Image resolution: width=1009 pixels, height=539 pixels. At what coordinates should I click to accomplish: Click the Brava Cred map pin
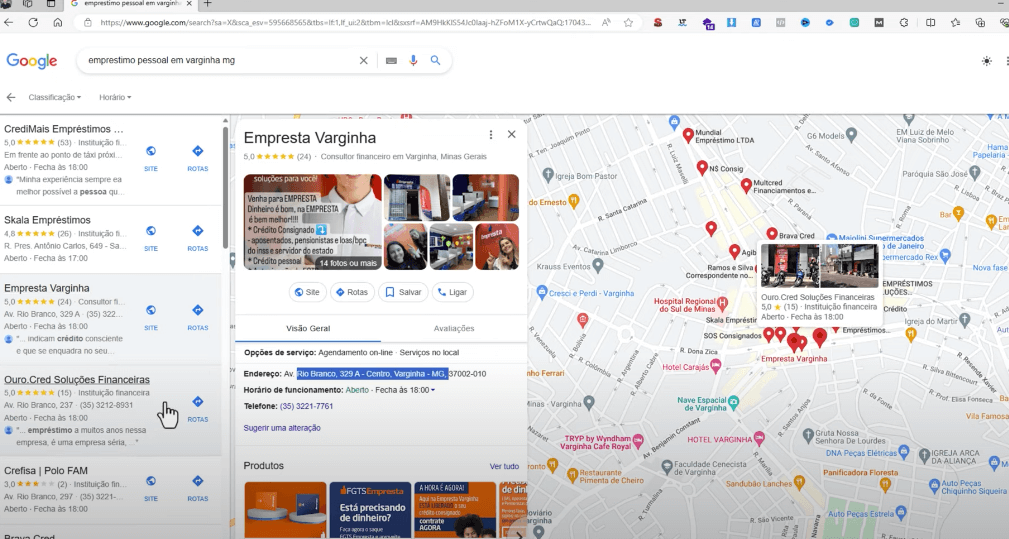pyautogui.click(x=772, y=235)
